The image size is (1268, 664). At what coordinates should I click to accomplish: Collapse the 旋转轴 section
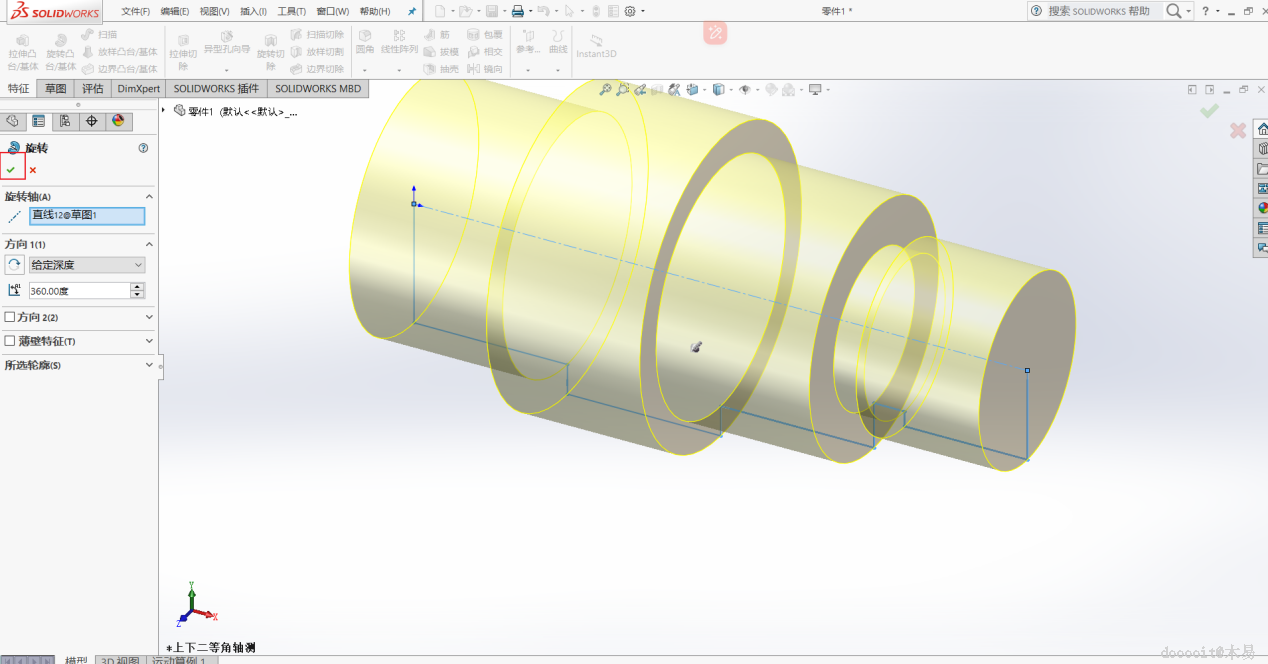click(149, 197)
